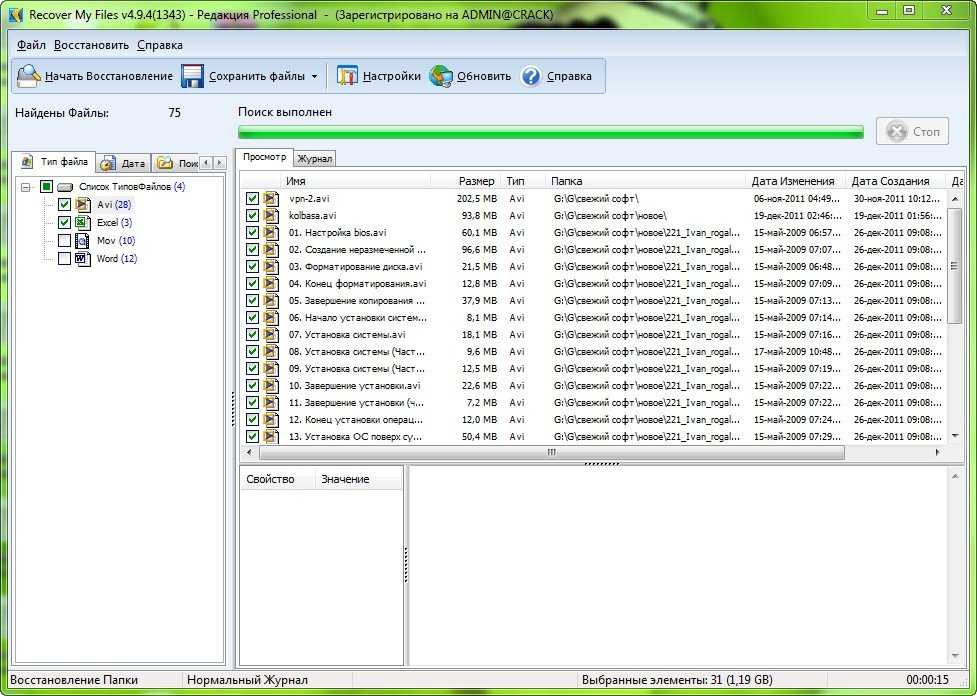Click the Avi file type icon in tree
This screenshot has height=696, width=977.
(x=83, y=204)
